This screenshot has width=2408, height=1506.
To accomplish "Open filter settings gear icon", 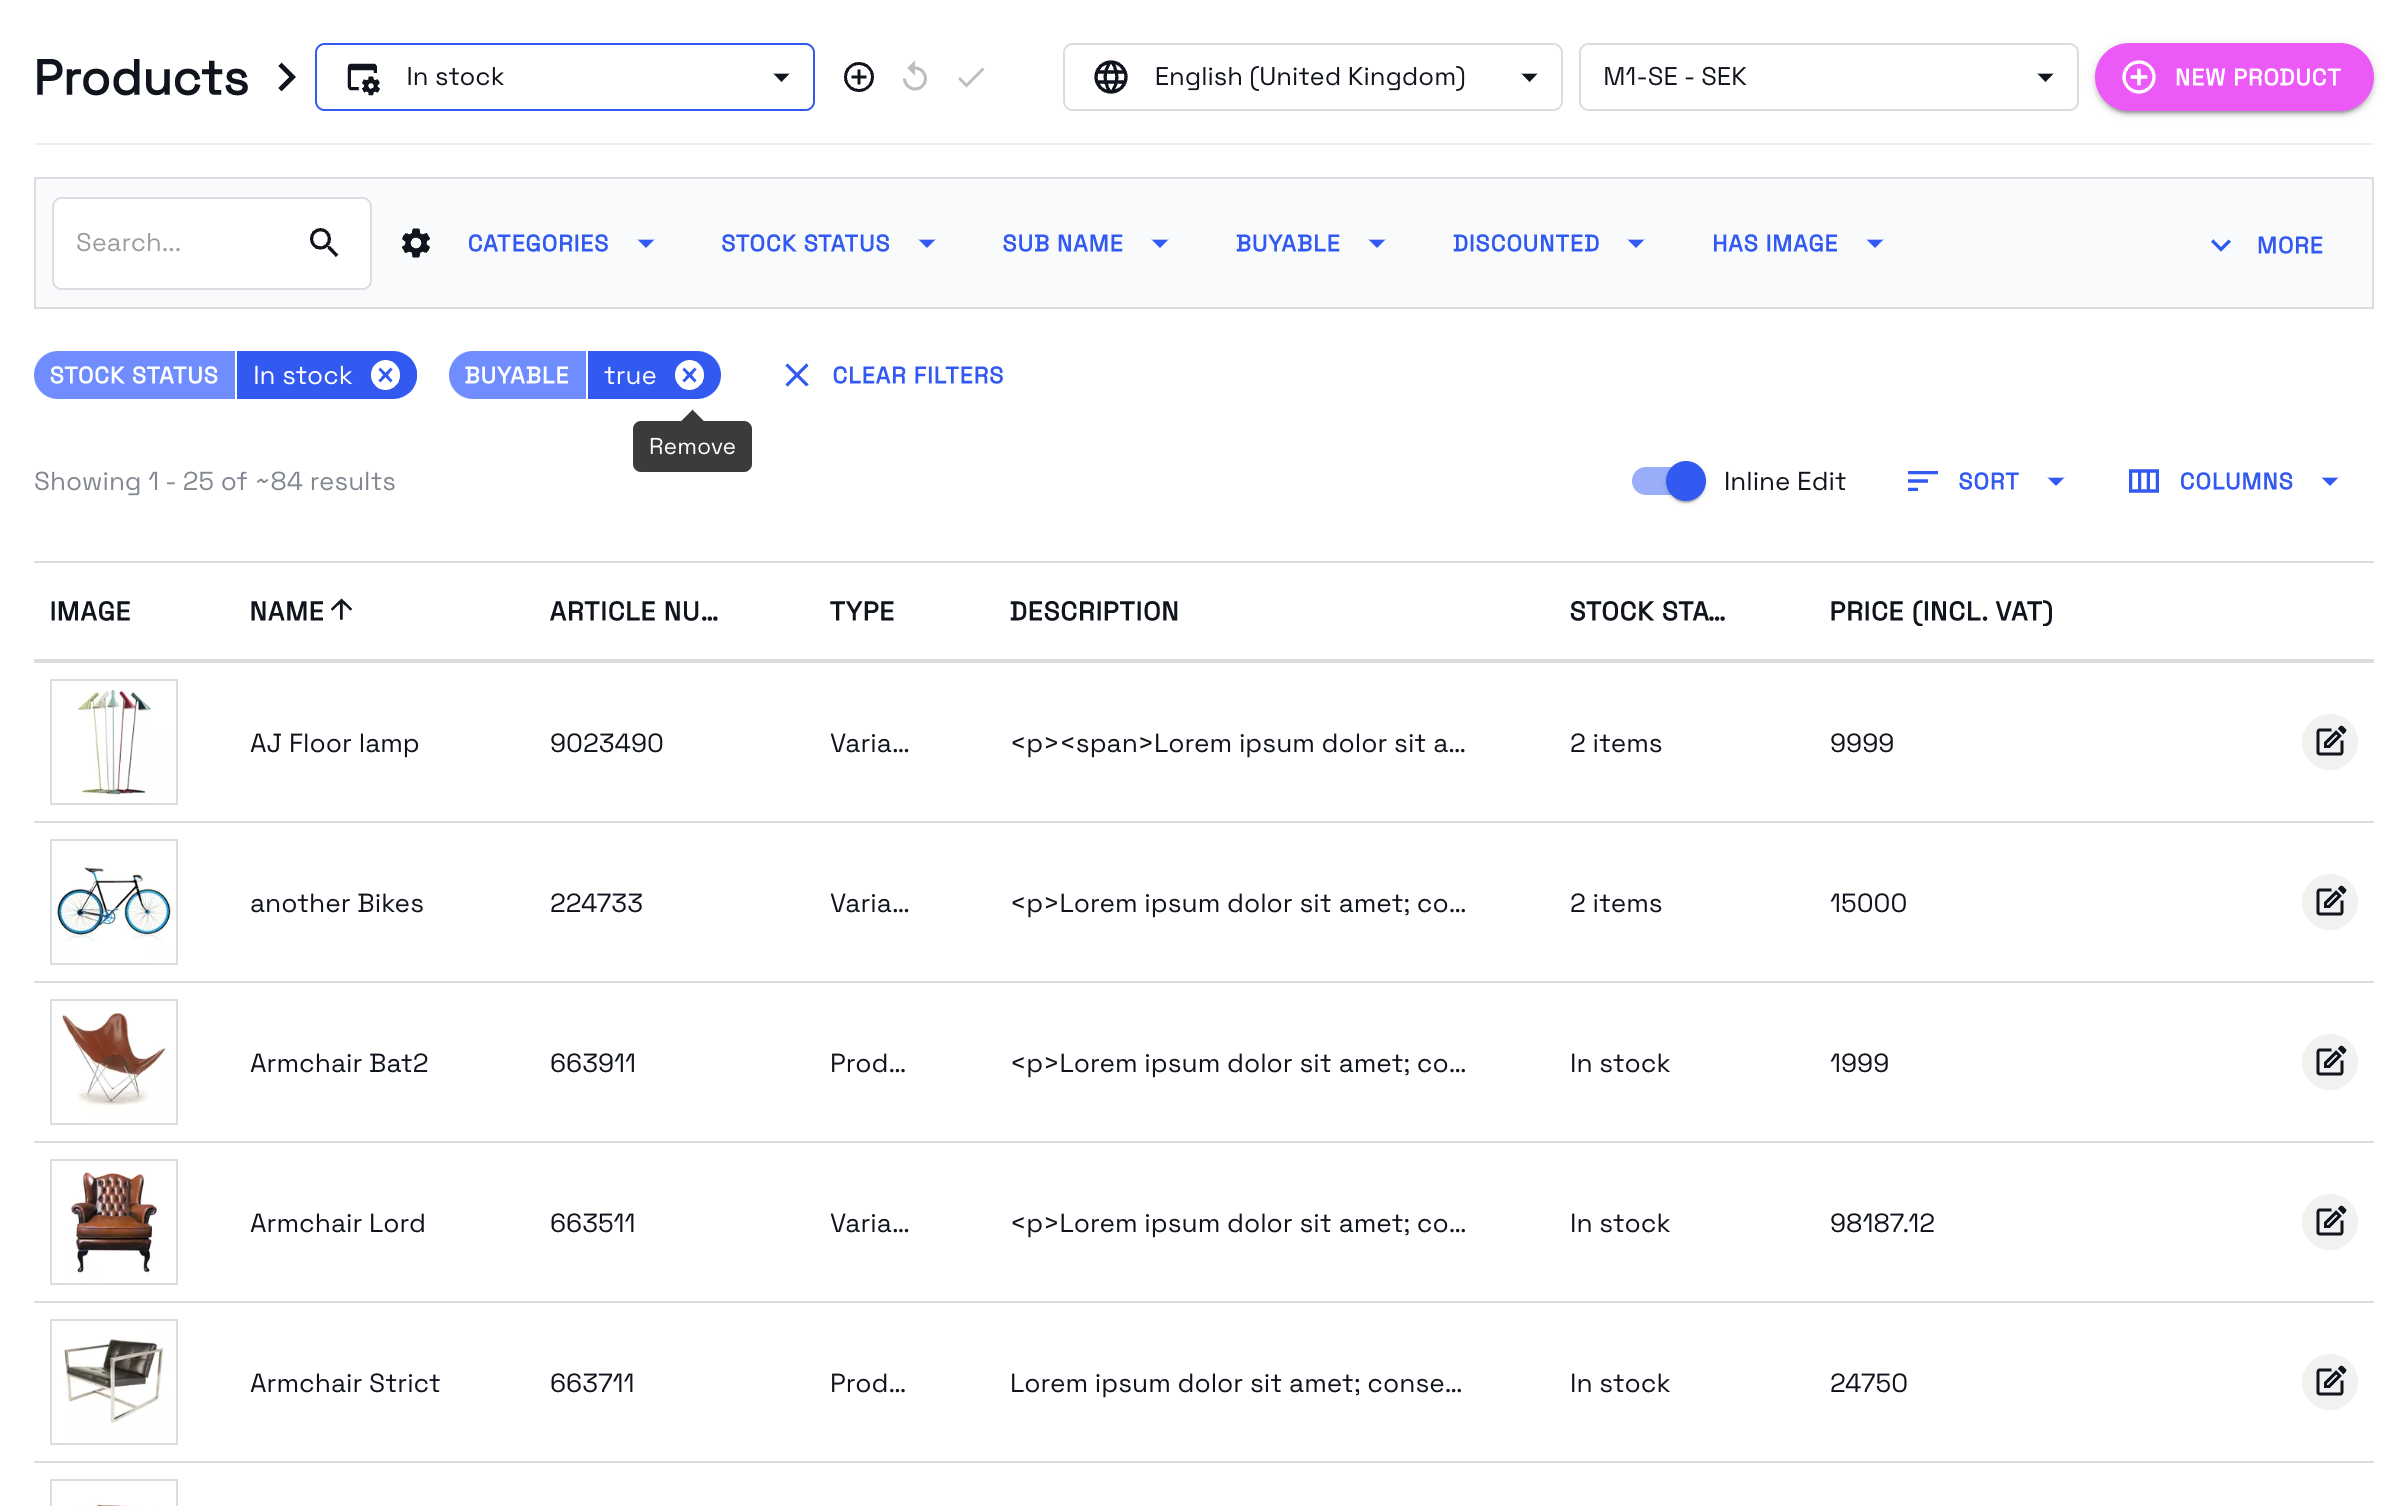I will click(416, 243).
